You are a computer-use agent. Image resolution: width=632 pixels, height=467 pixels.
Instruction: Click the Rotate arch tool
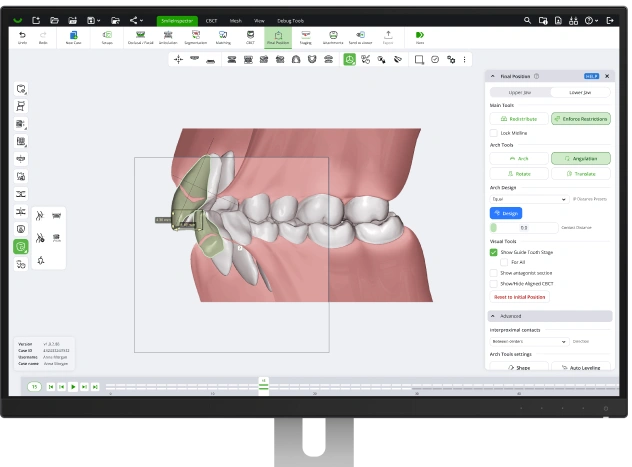tap(518, 173)
